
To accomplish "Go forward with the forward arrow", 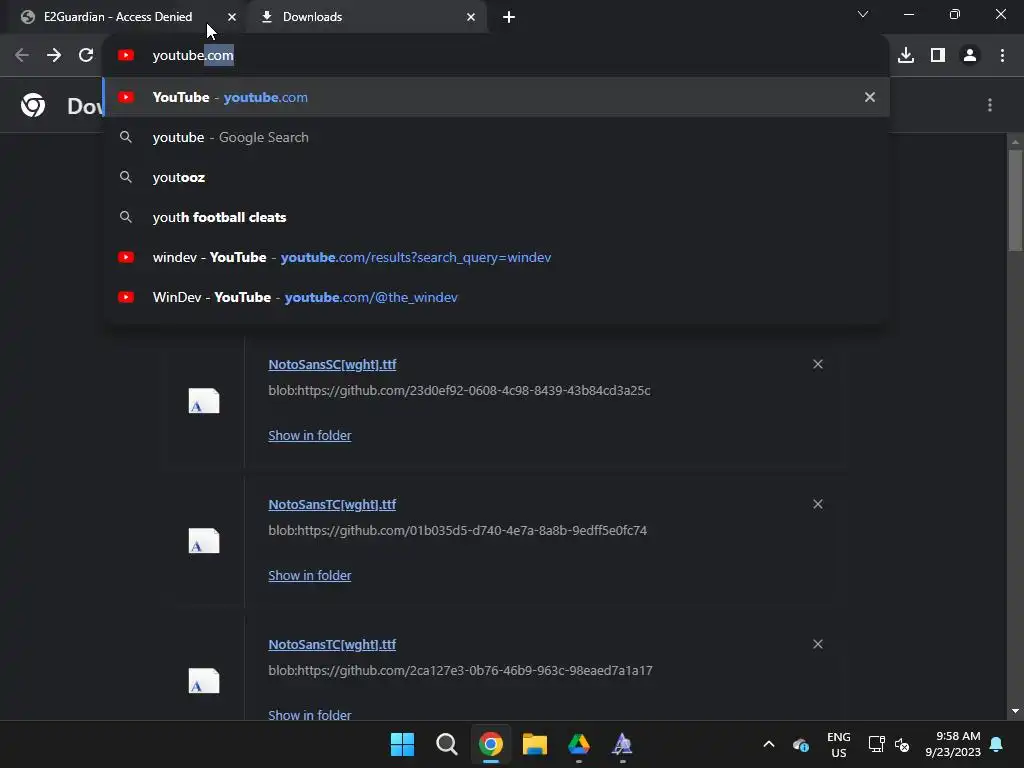I will (x=54, y=56).
